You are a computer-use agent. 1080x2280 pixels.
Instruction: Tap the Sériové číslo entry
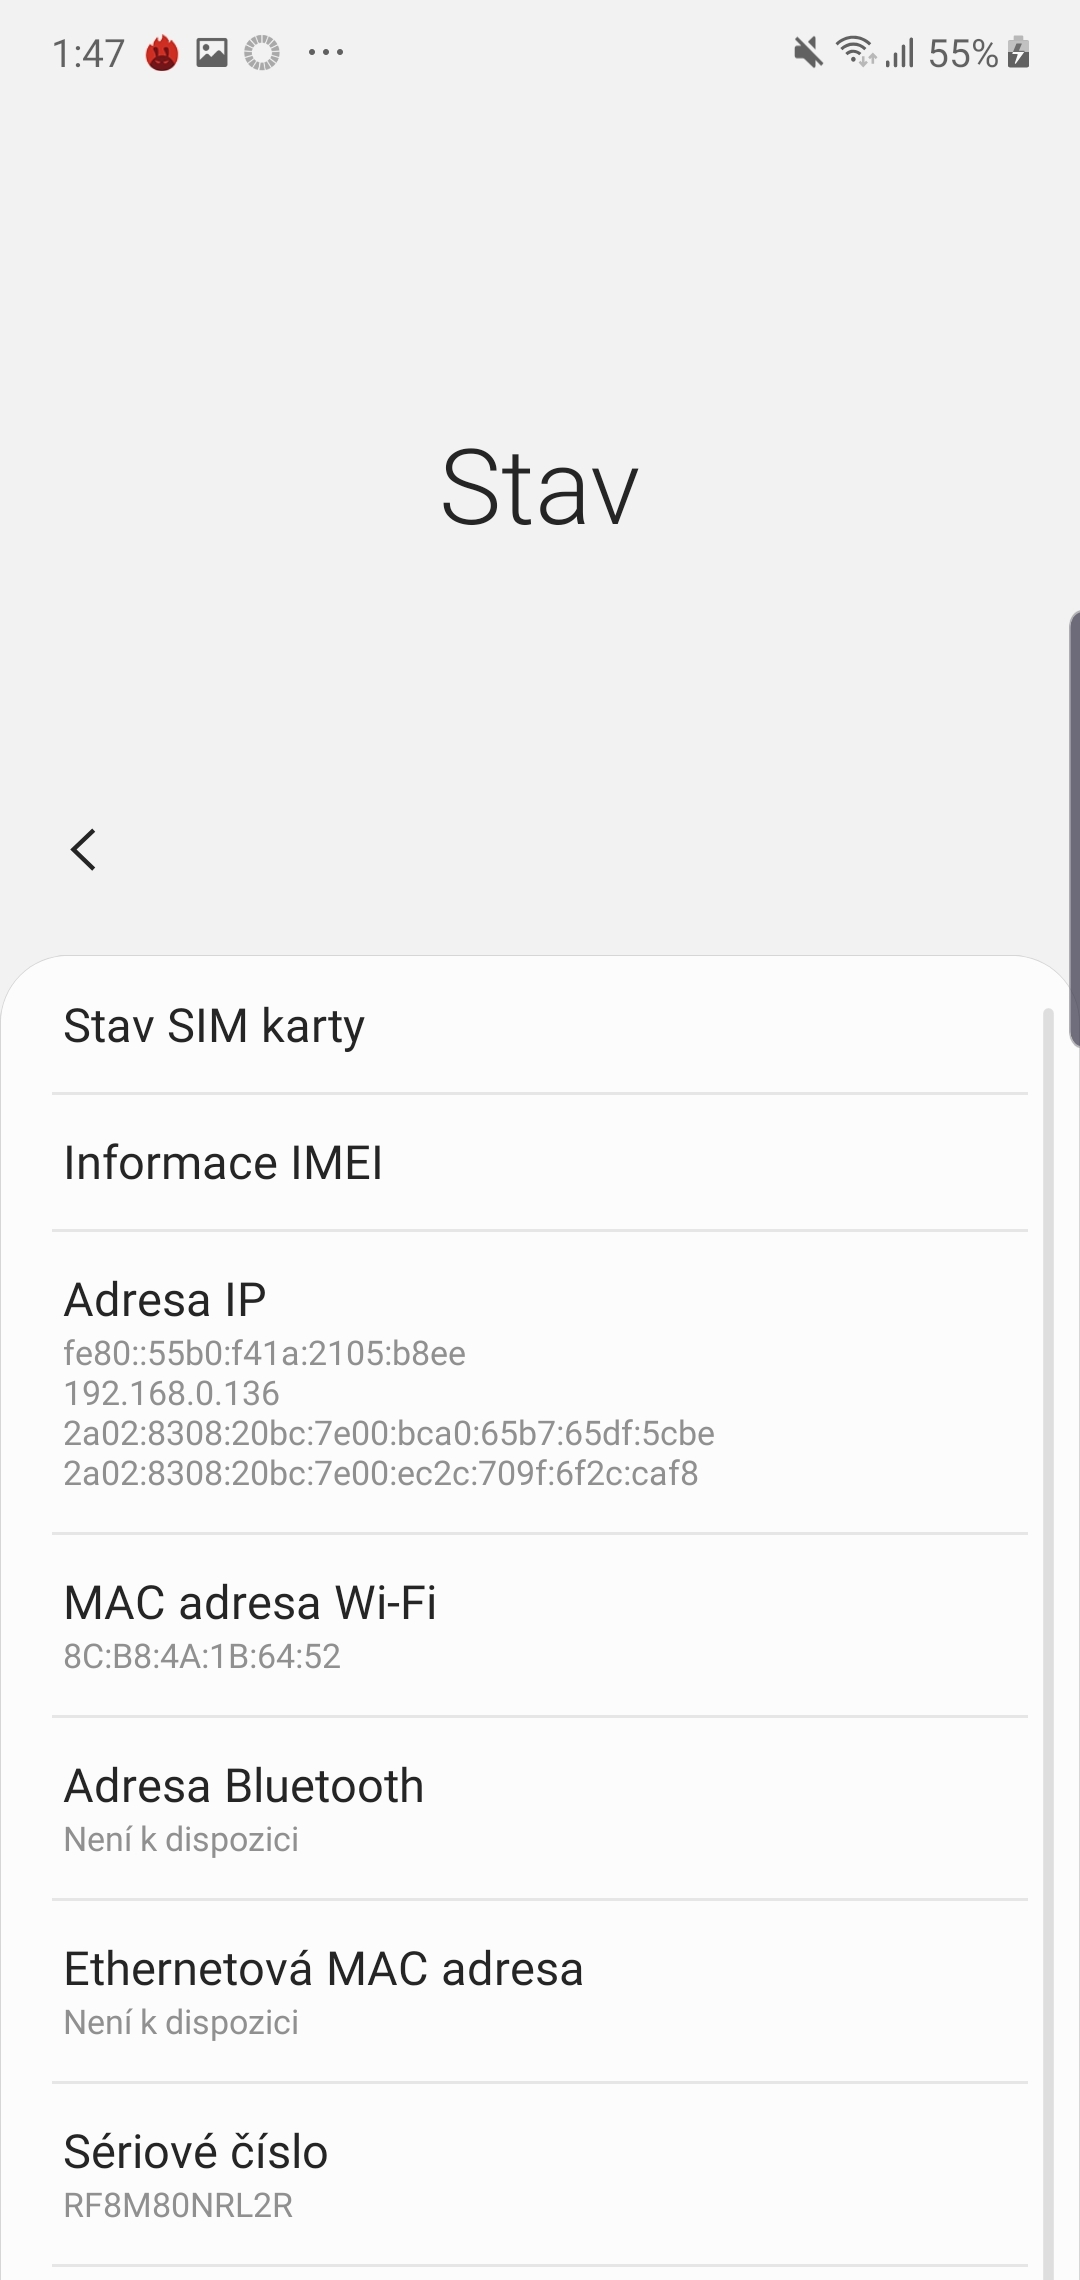(x=540, y=2174)
